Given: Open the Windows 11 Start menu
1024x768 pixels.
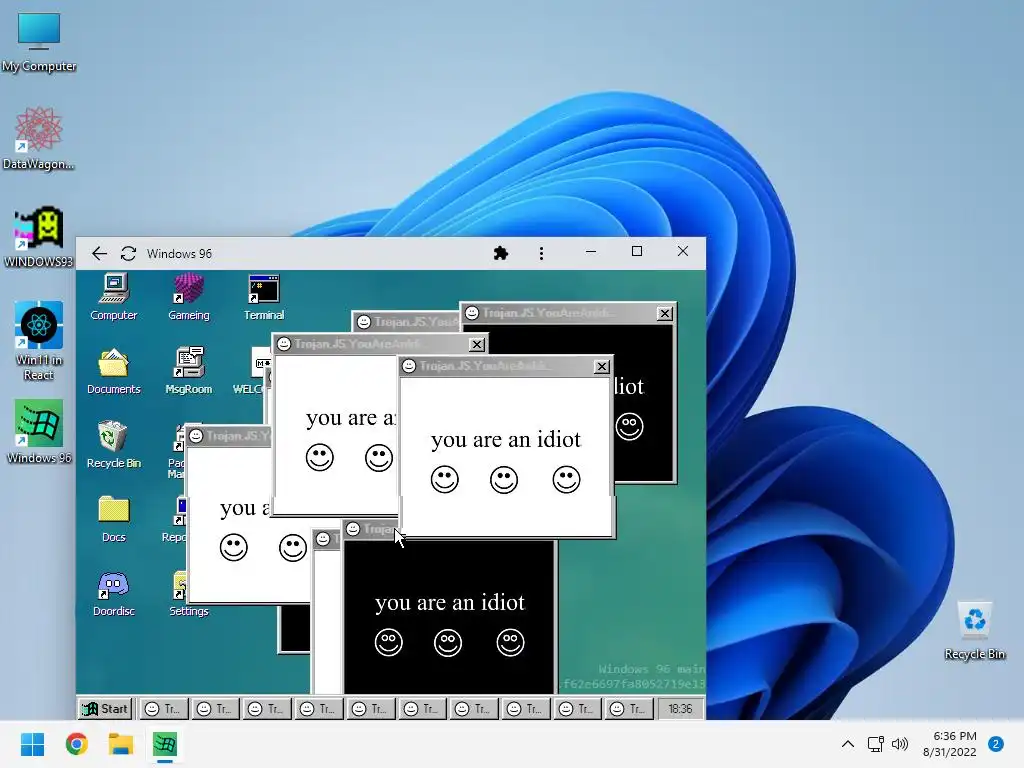Looking at the screenshot, I should (x=32, y=744).
